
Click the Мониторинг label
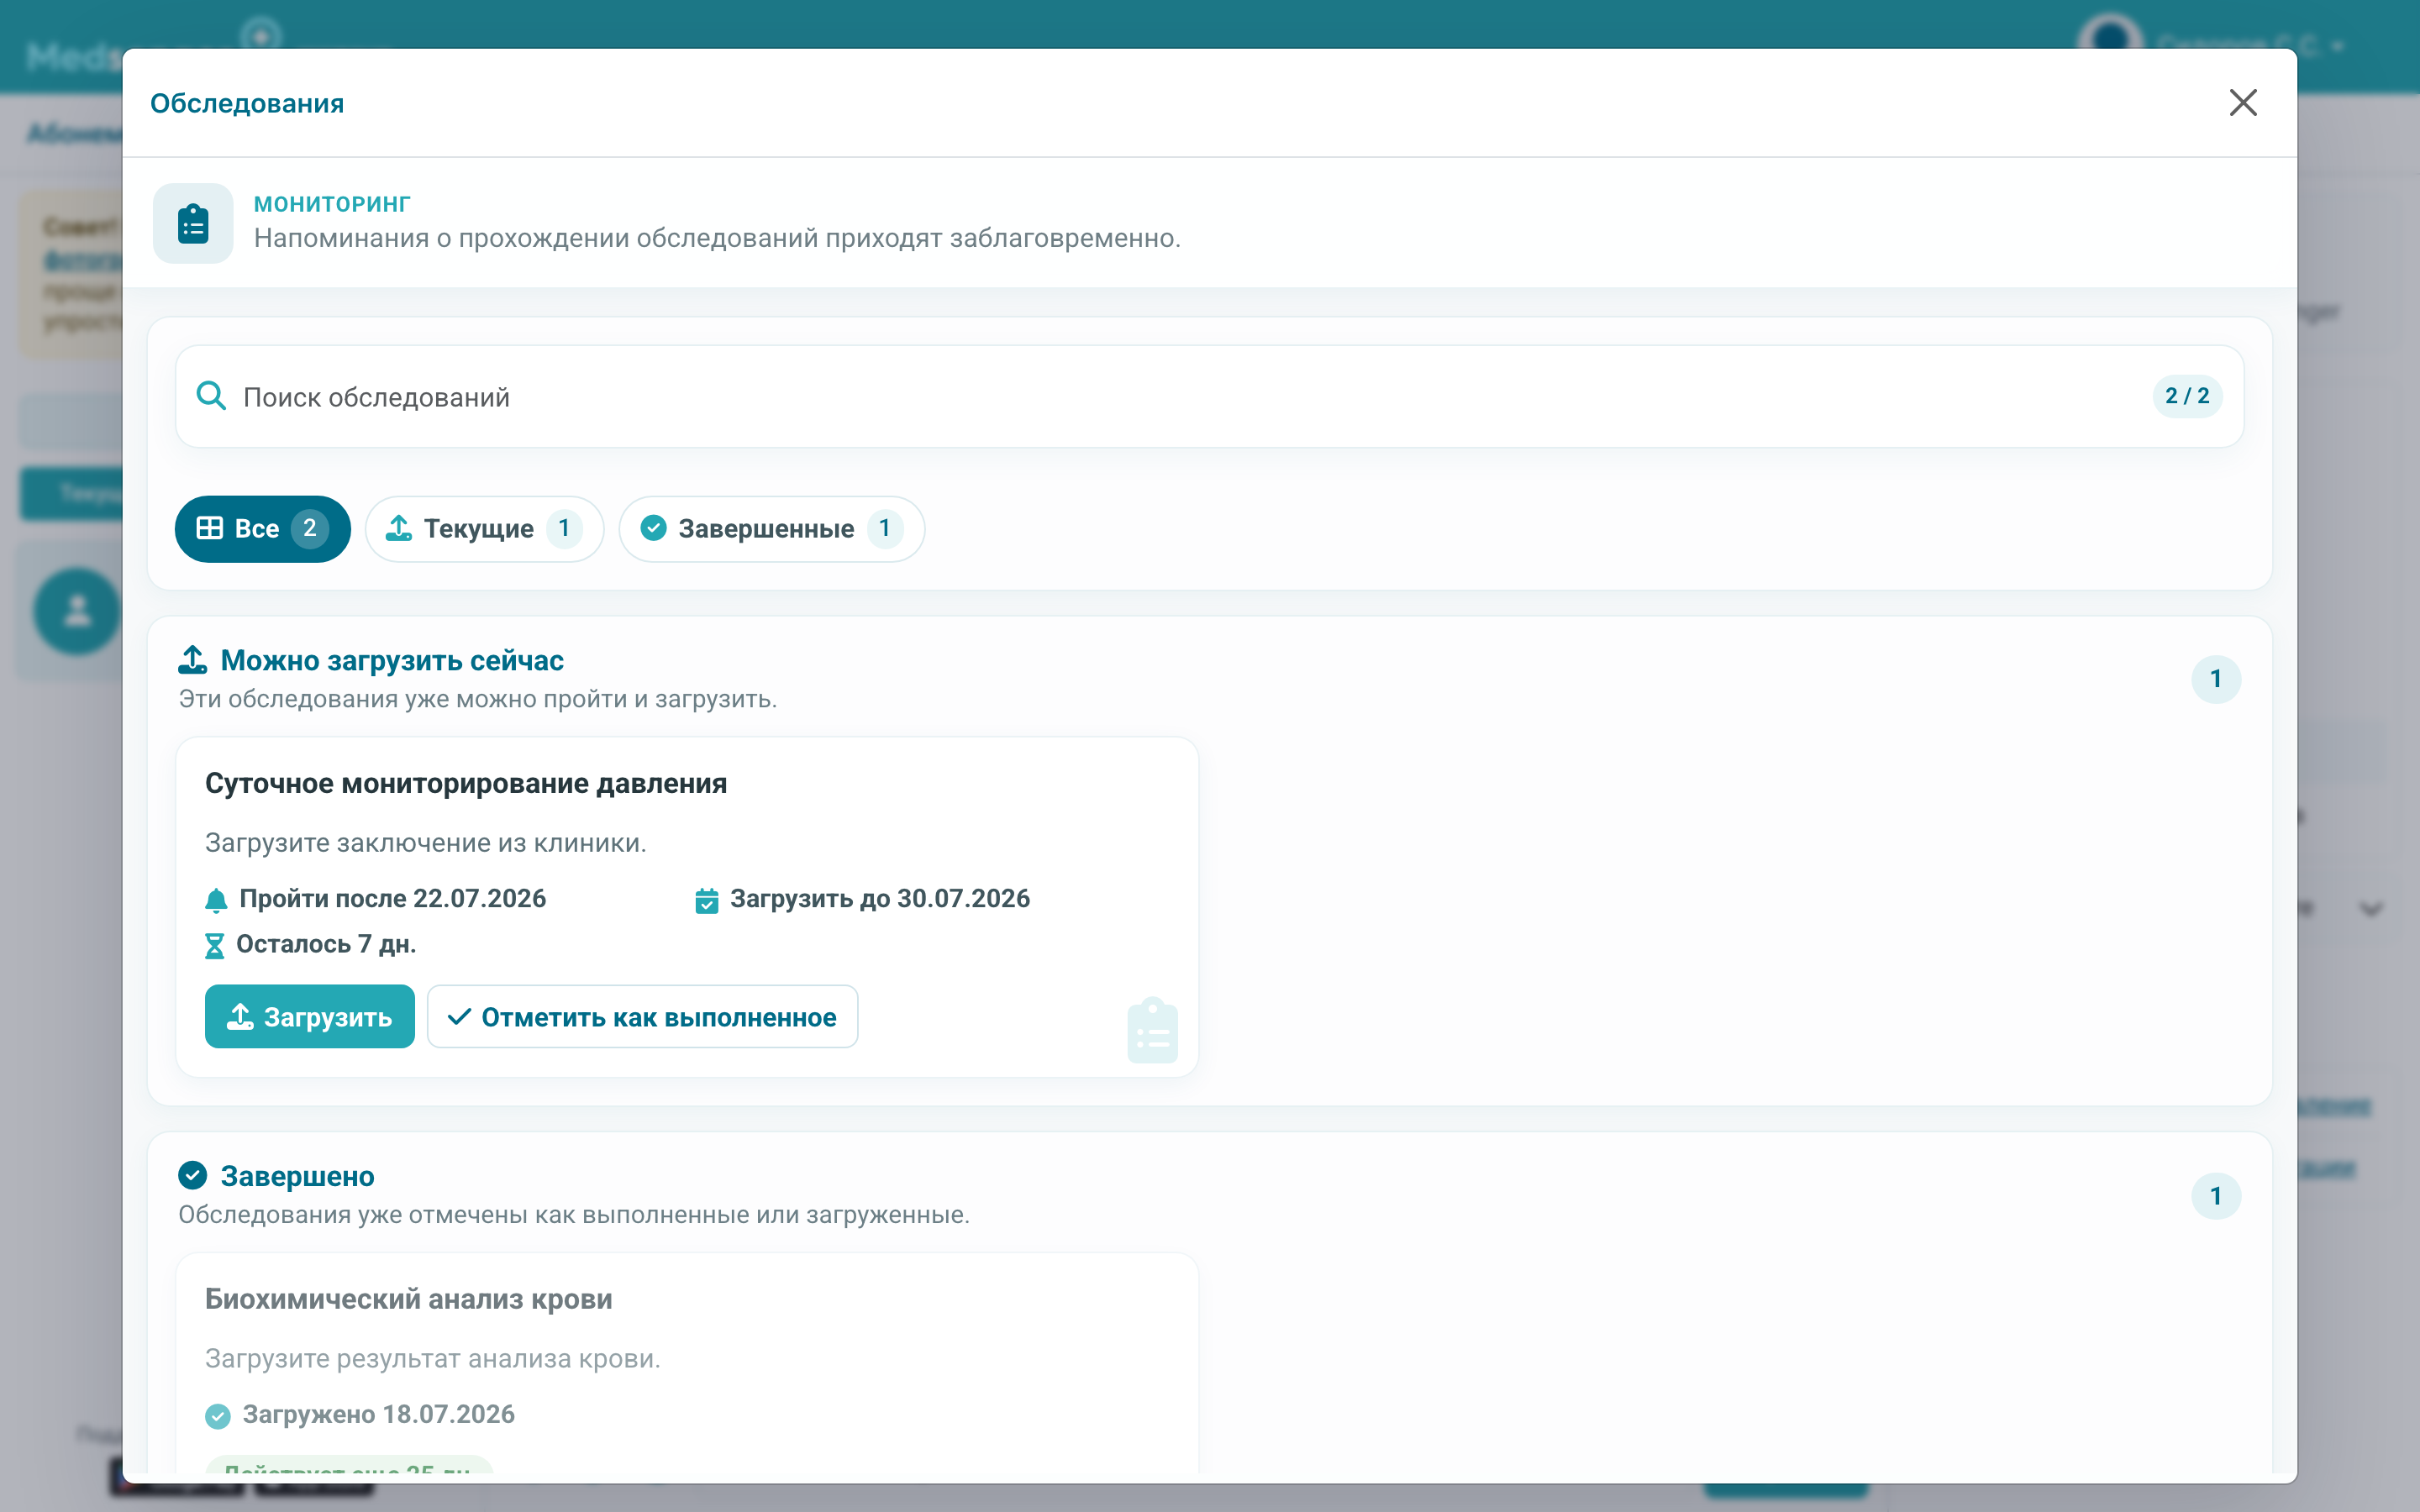pyautogui.click(x=332, y=204)
